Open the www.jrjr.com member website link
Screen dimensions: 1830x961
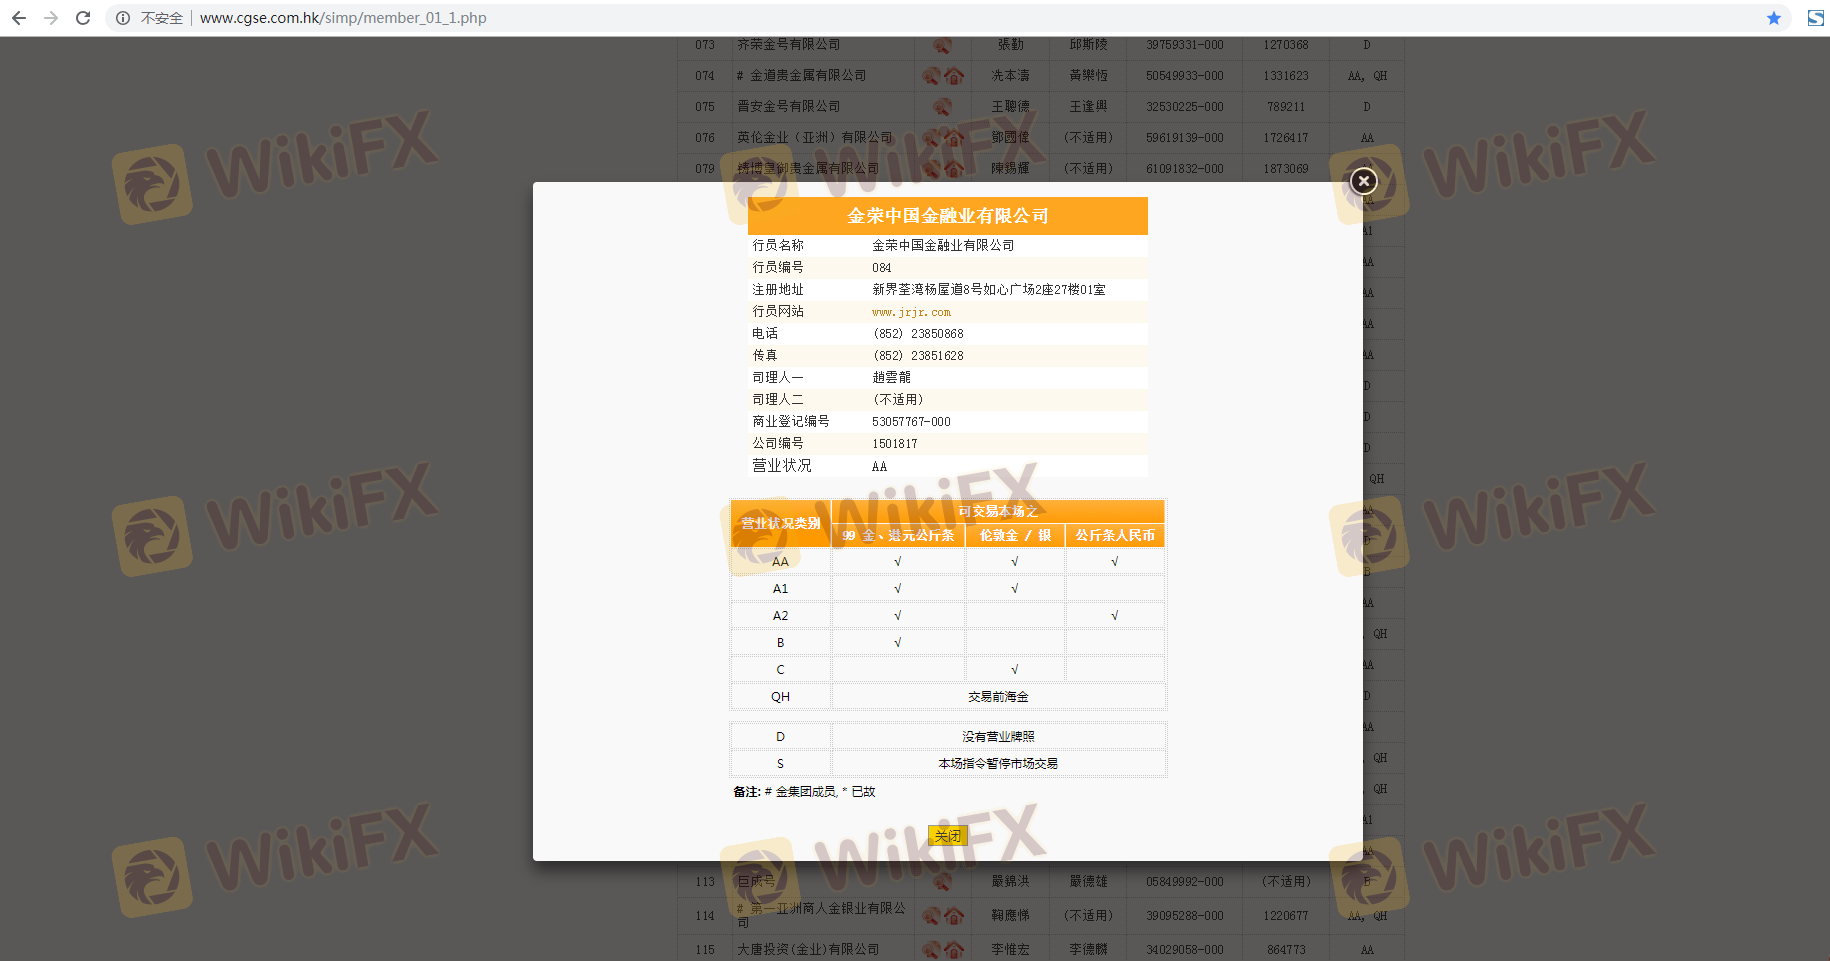(x=911, y=312)
